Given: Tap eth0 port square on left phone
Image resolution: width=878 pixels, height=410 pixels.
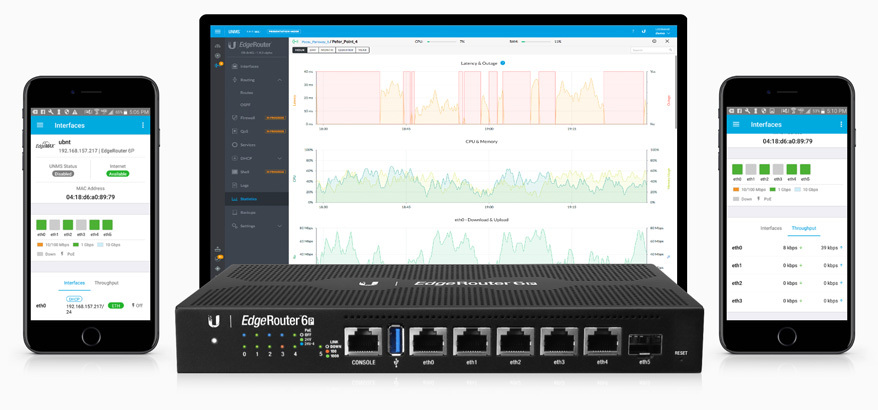Looking at the screenshot, I should (x=41, y=225).
